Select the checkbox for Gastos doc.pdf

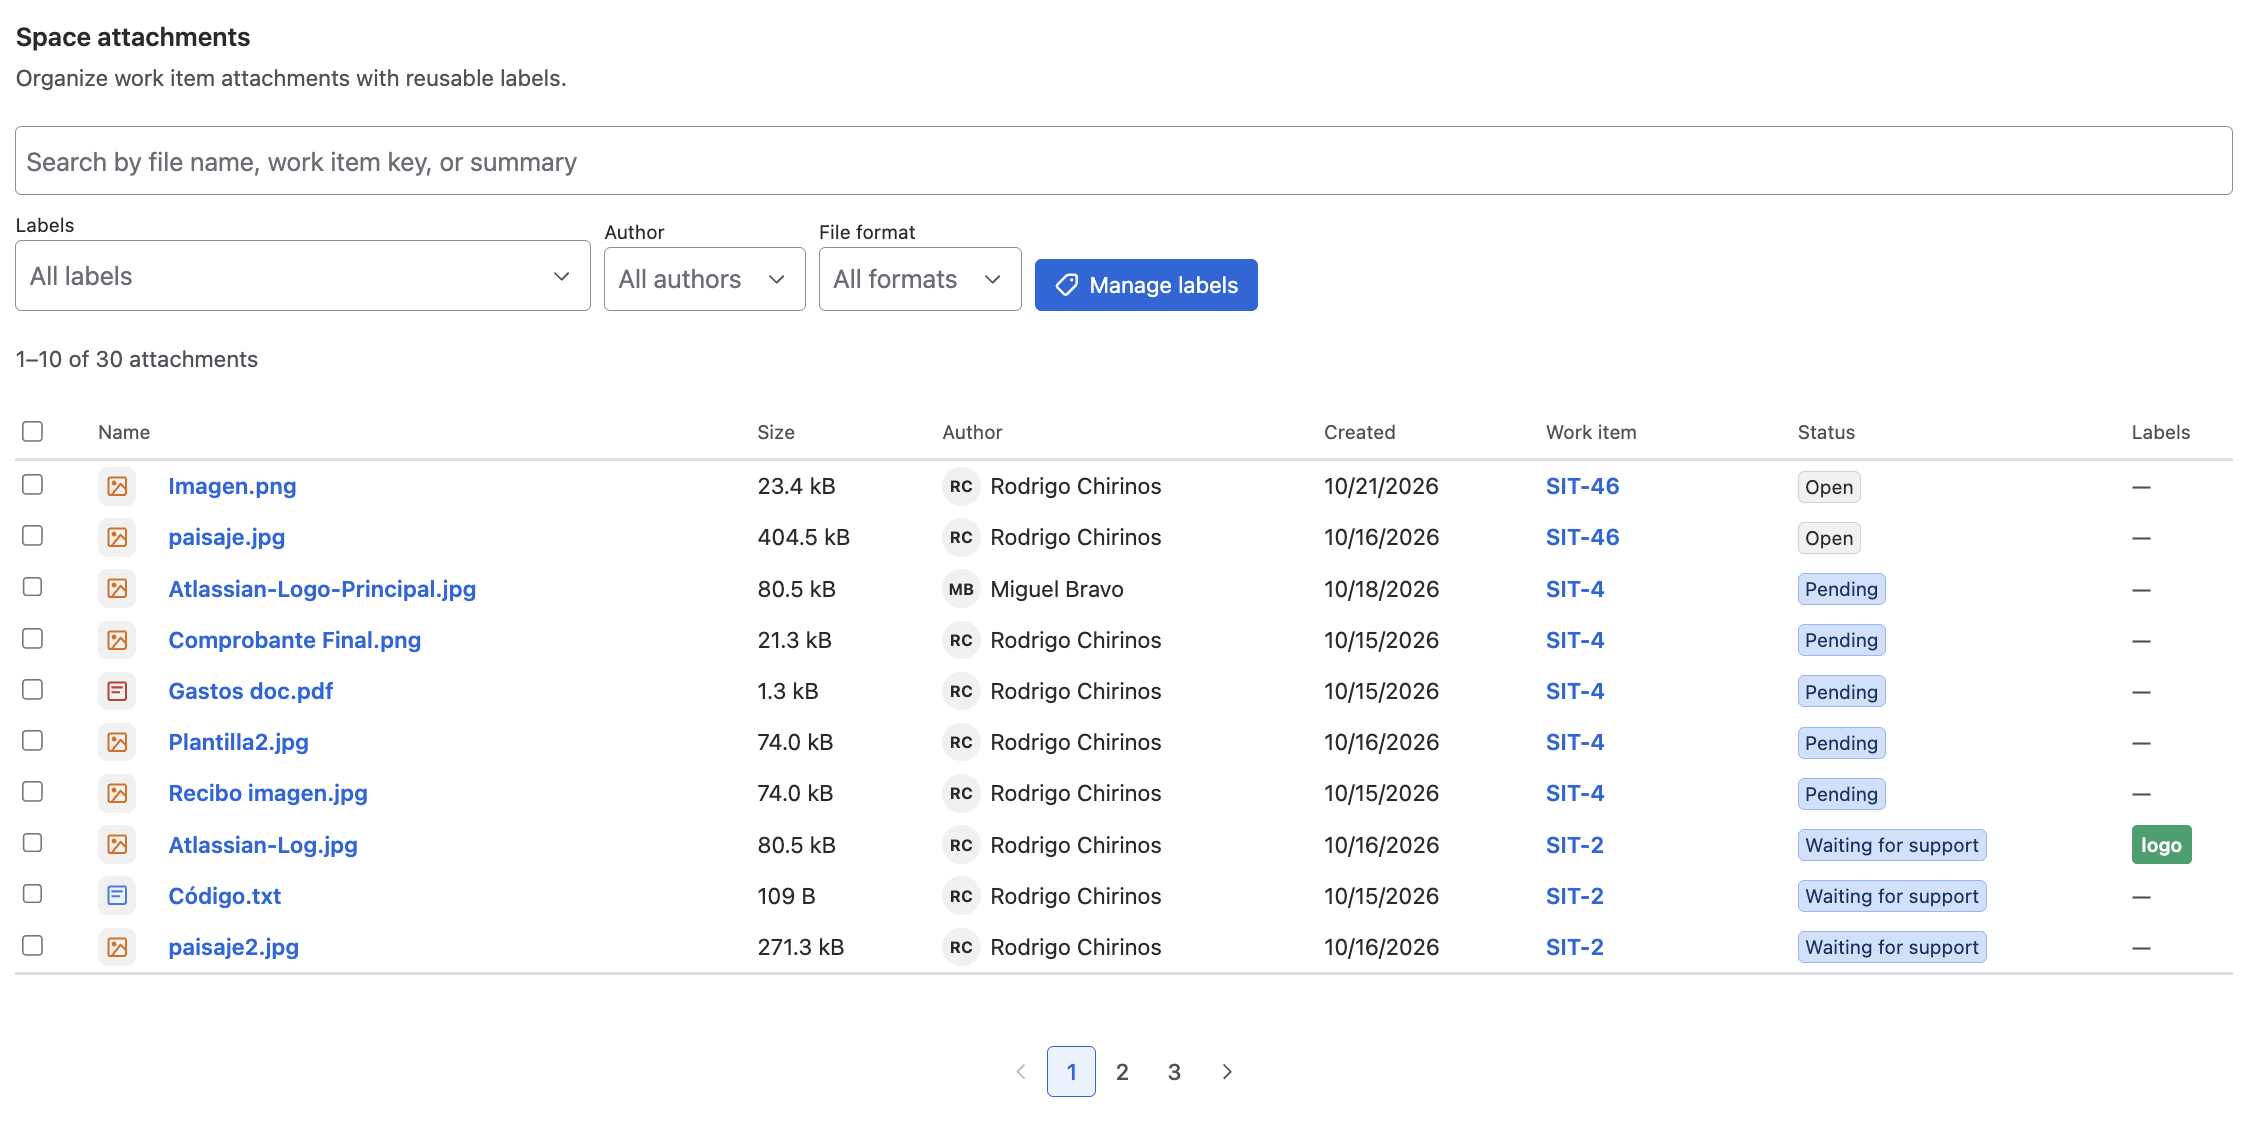tap(33, 689)
